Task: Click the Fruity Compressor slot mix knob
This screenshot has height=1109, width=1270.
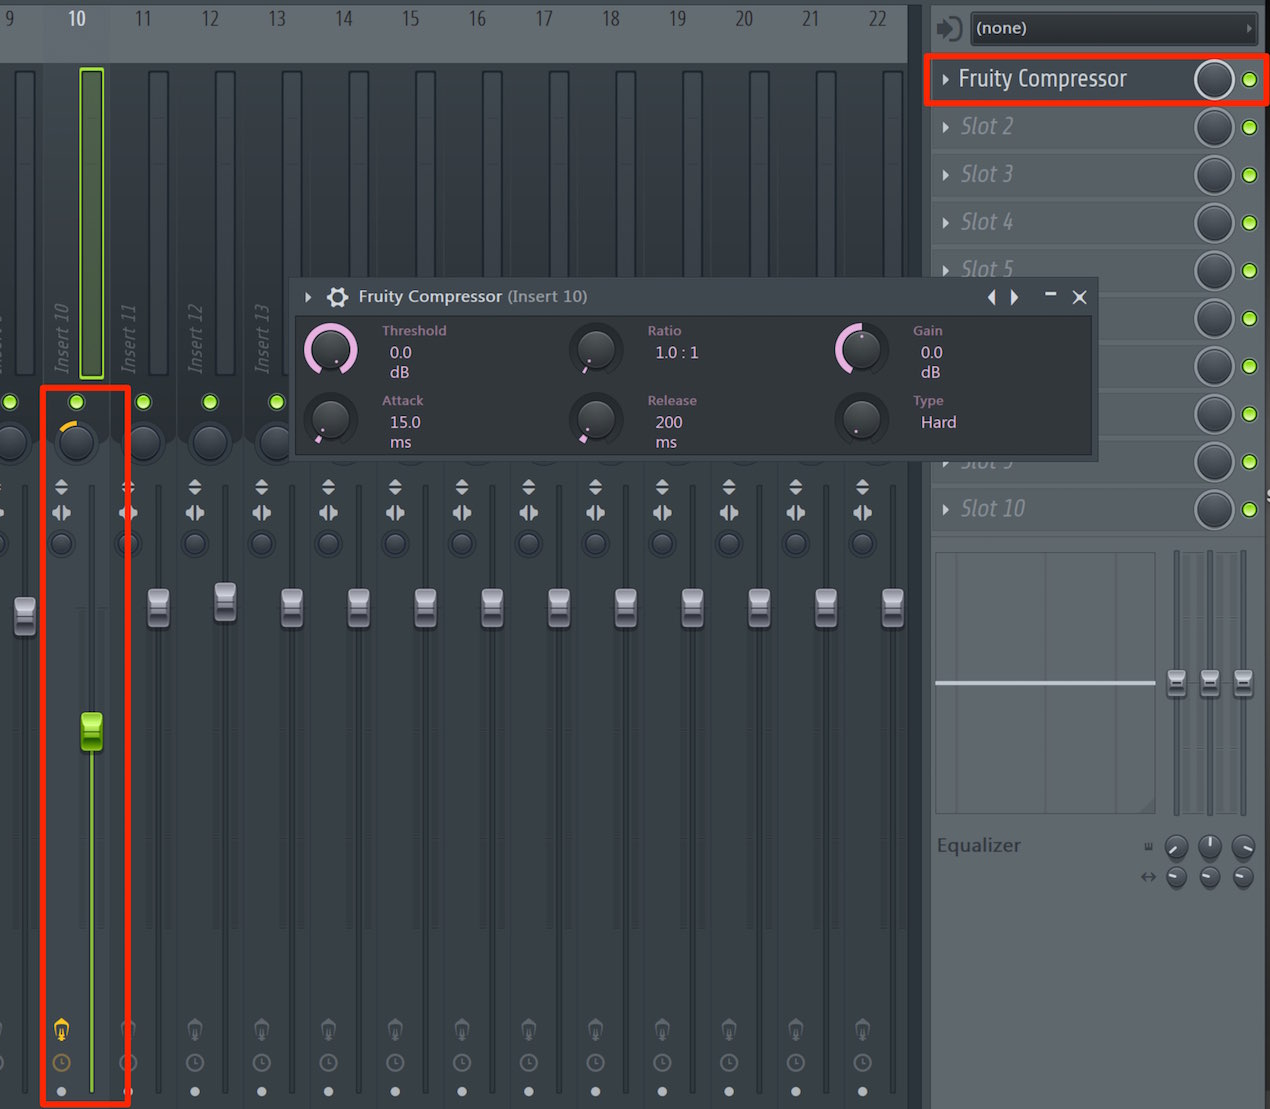Action: point(1214,80)
